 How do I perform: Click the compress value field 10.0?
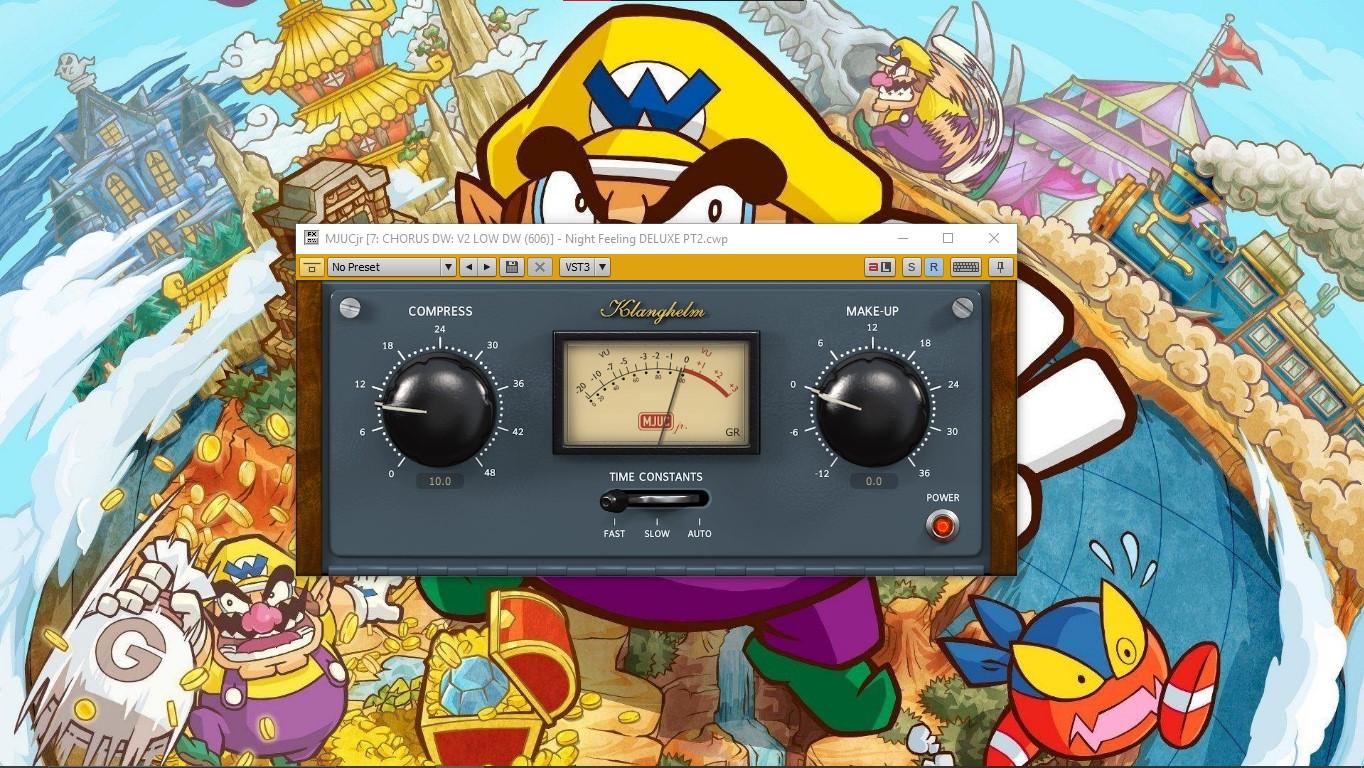point(440,481)
